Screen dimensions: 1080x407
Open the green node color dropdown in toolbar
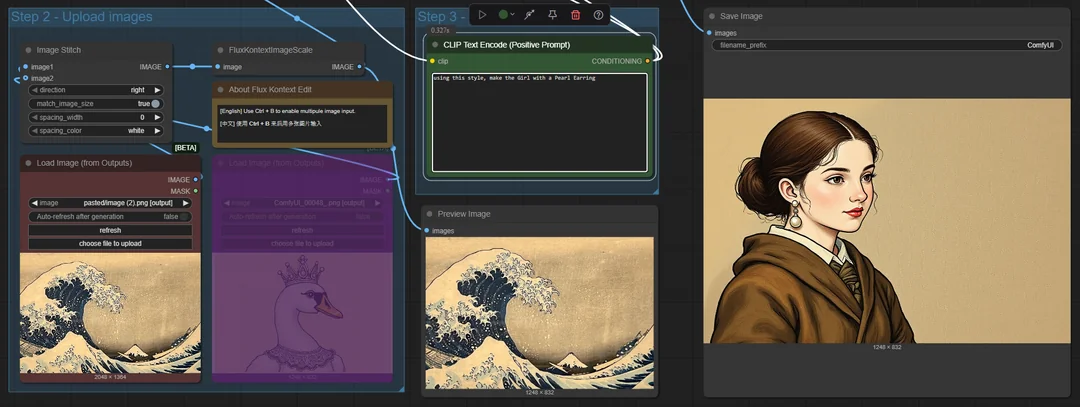[x=506, y=14]
